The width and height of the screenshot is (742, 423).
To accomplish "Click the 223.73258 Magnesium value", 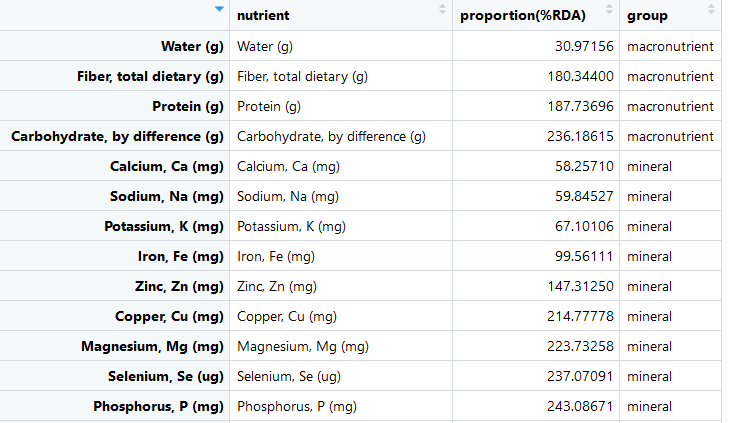I will click(580, 346).
